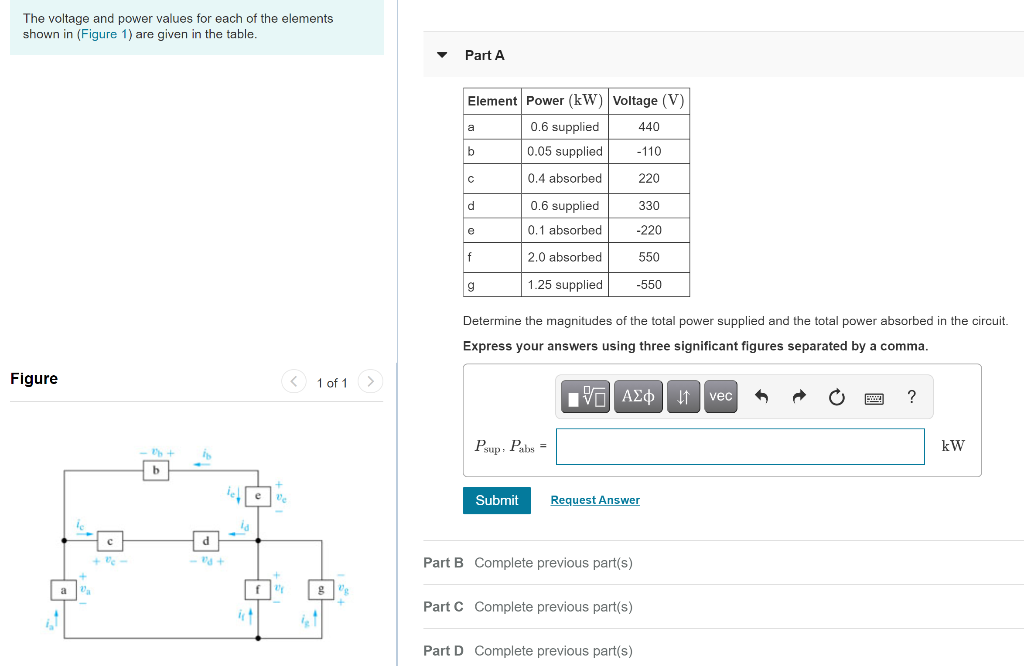Click the previous figure navigation arrow
The width and height of the screenshot is (1024, 666).
click(293, 381)
